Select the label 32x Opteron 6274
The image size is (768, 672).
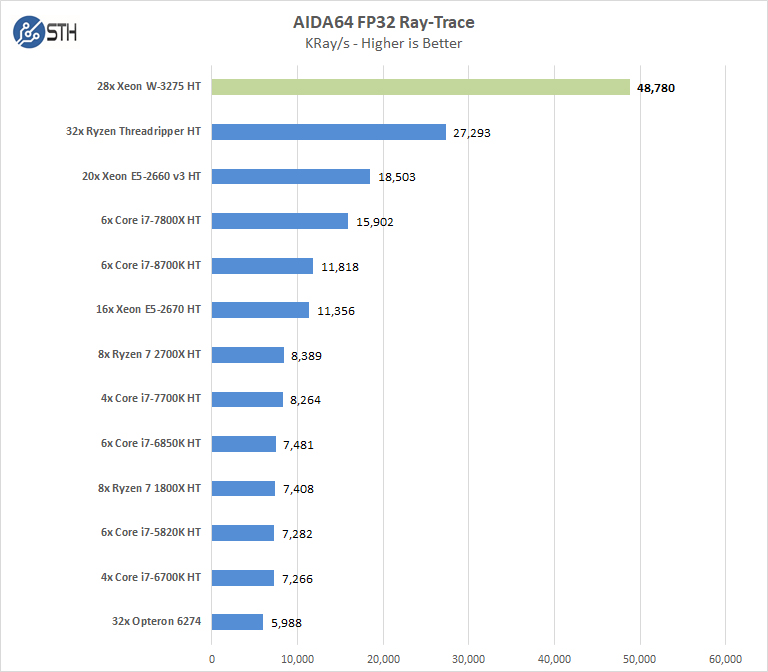(x=156, y=622)
